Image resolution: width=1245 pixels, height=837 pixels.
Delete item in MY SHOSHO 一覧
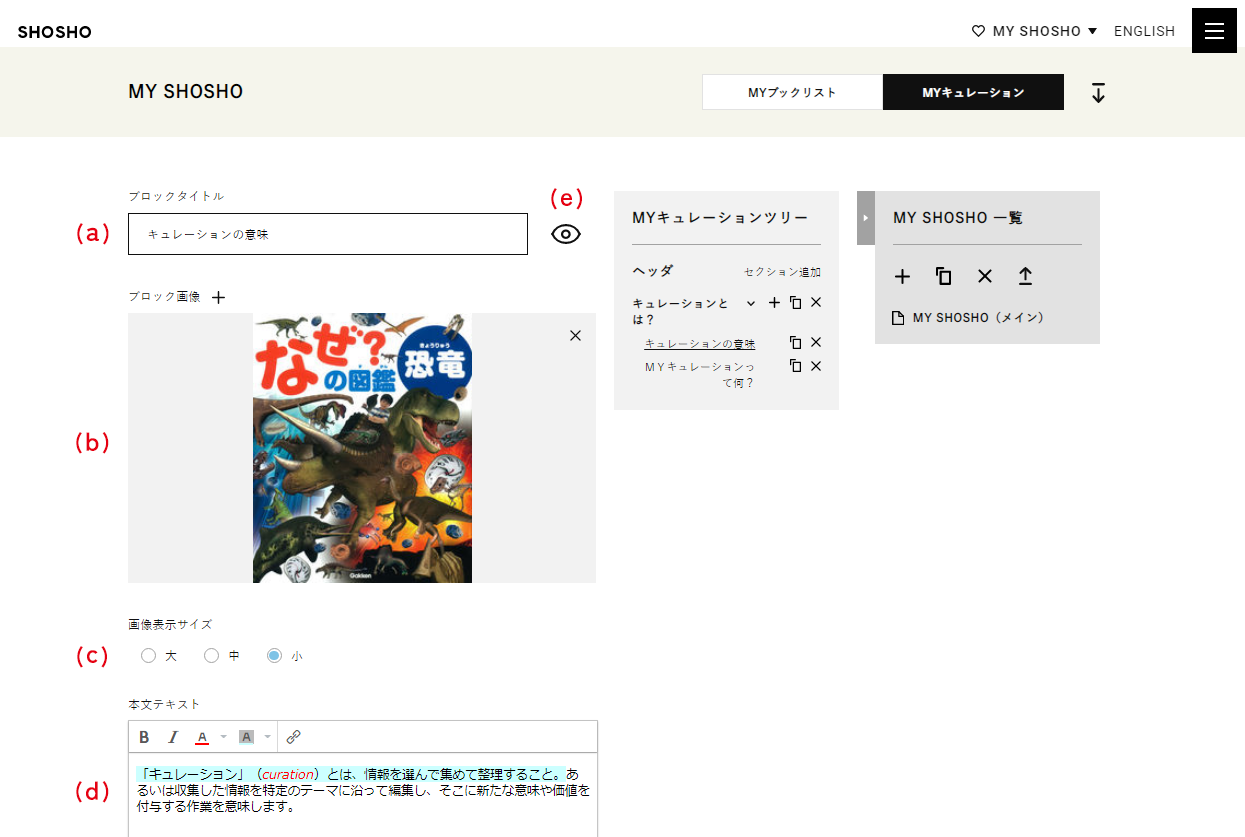985,276
